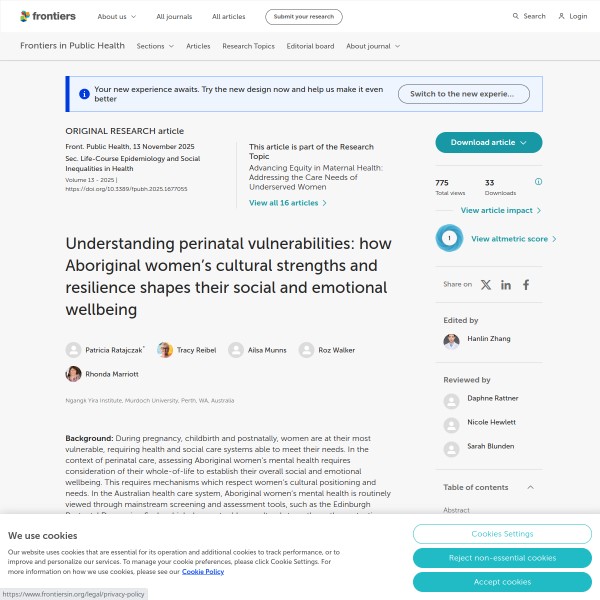Click the views info icon
This screenshot has width=600, height=600.
pos(538,182)
